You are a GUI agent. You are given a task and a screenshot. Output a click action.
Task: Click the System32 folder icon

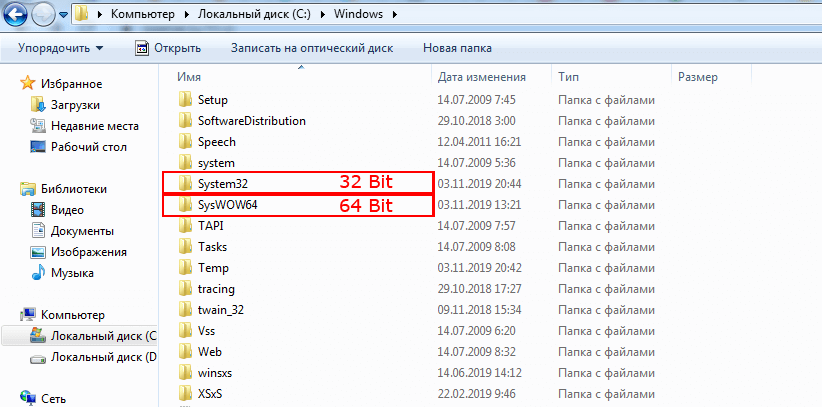click(x=184, y=183)
